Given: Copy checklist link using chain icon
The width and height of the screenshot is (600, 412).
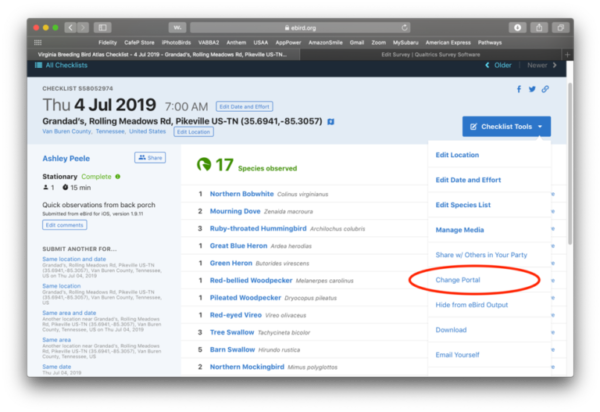Looking at the screenshot, I should point(545,89).
